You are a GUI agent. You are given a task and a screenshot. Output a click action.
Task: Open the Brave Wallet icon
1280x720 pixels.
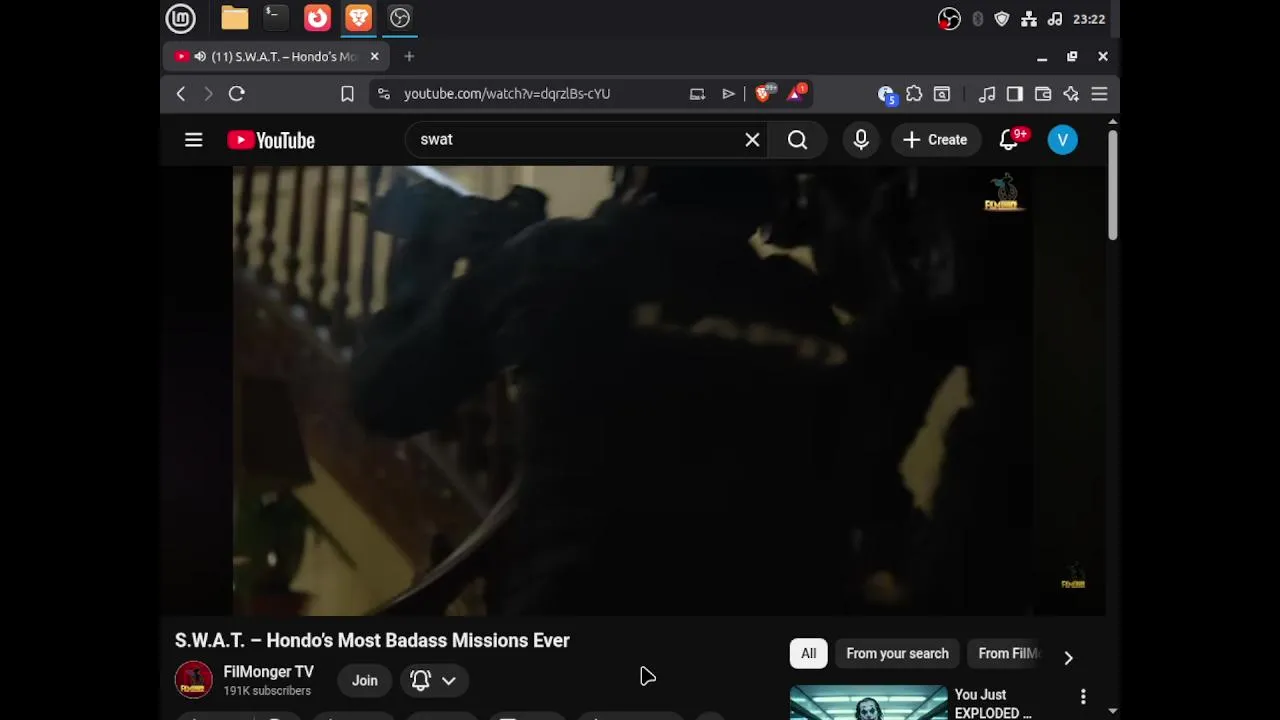tap(1043, 94)
